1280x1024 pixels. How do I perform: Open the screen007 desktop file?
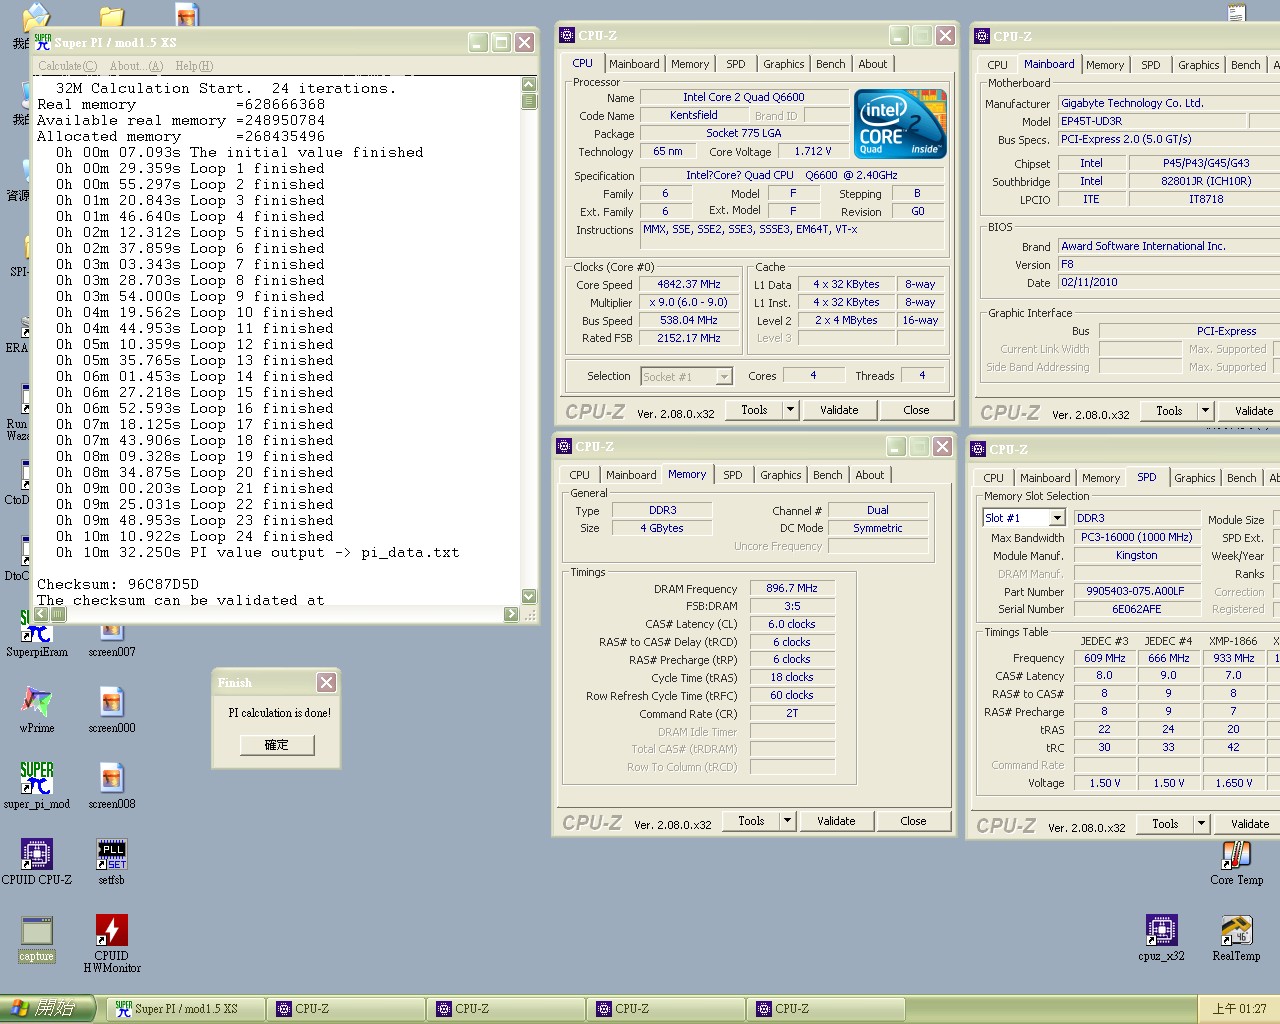click(x=112, y=635)
